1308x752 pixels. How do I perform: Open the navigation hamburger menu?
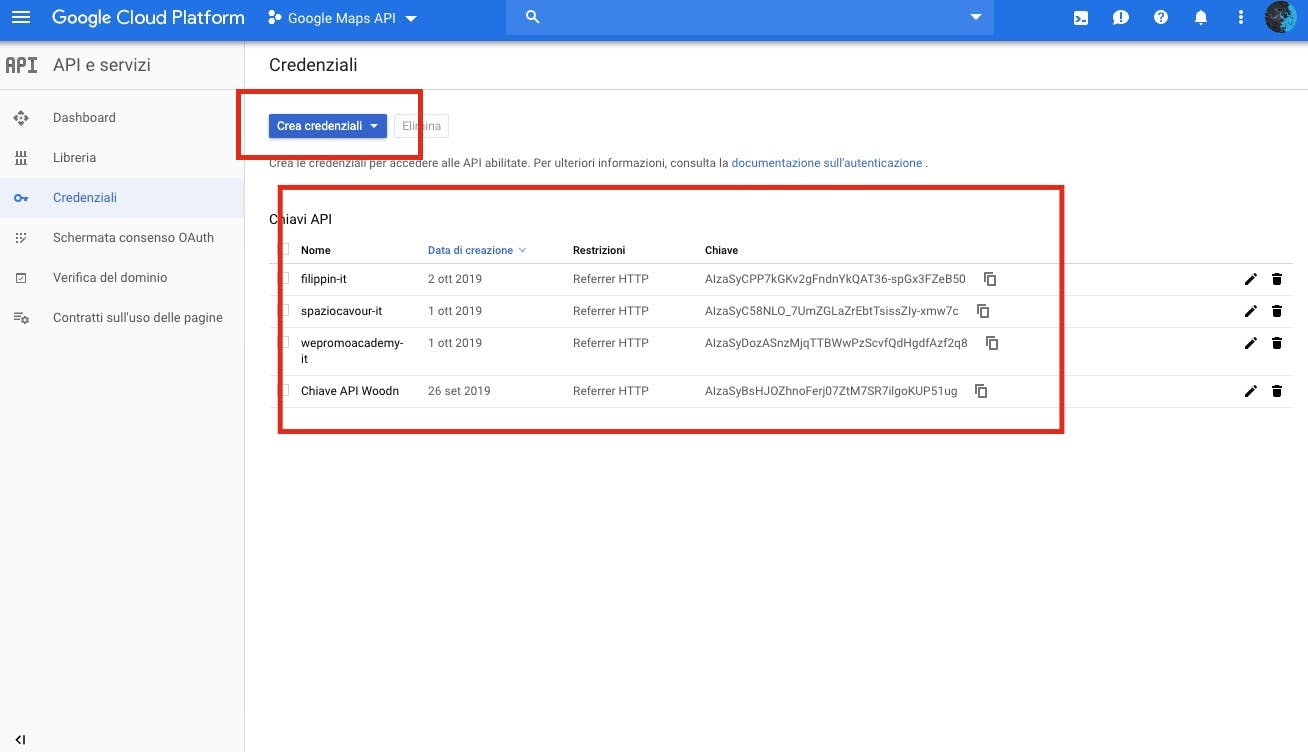22,17
